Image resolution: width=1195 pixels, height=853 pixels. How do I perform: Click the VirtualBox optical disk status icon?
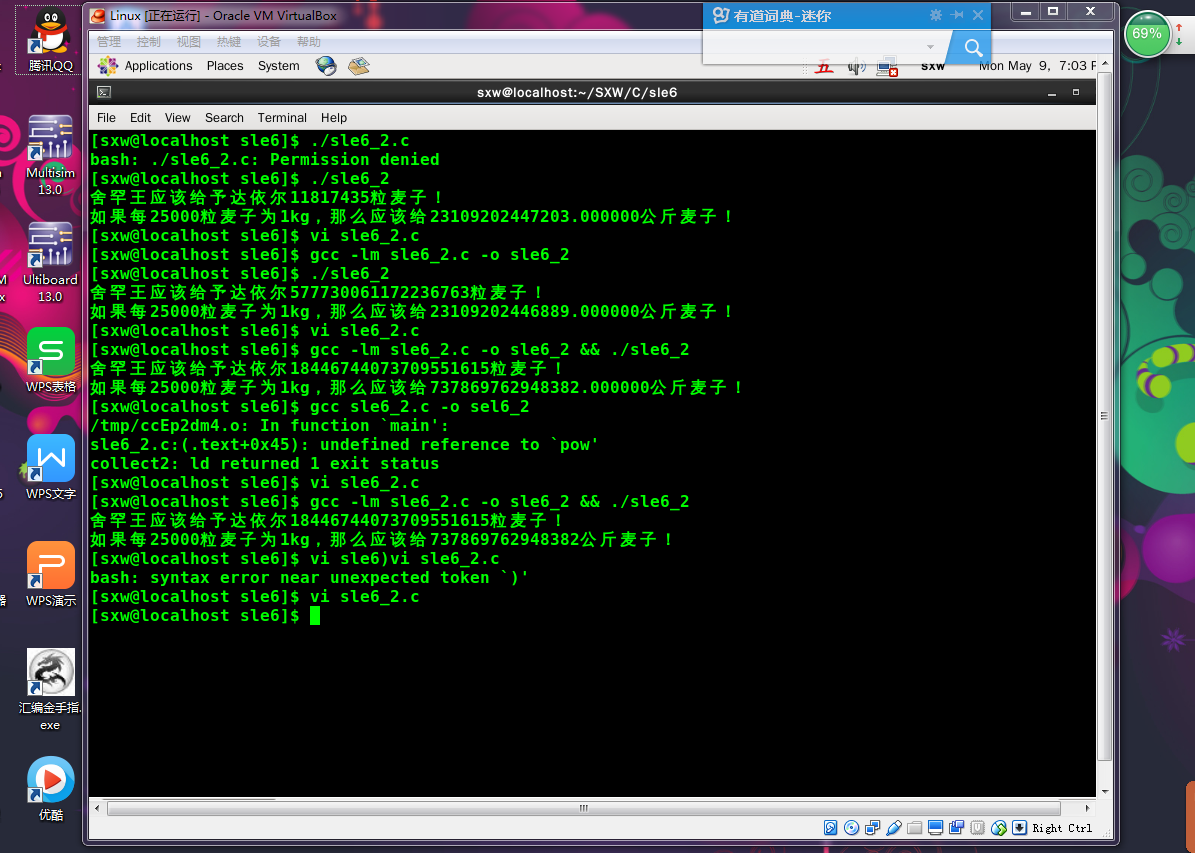pos(851,828)
